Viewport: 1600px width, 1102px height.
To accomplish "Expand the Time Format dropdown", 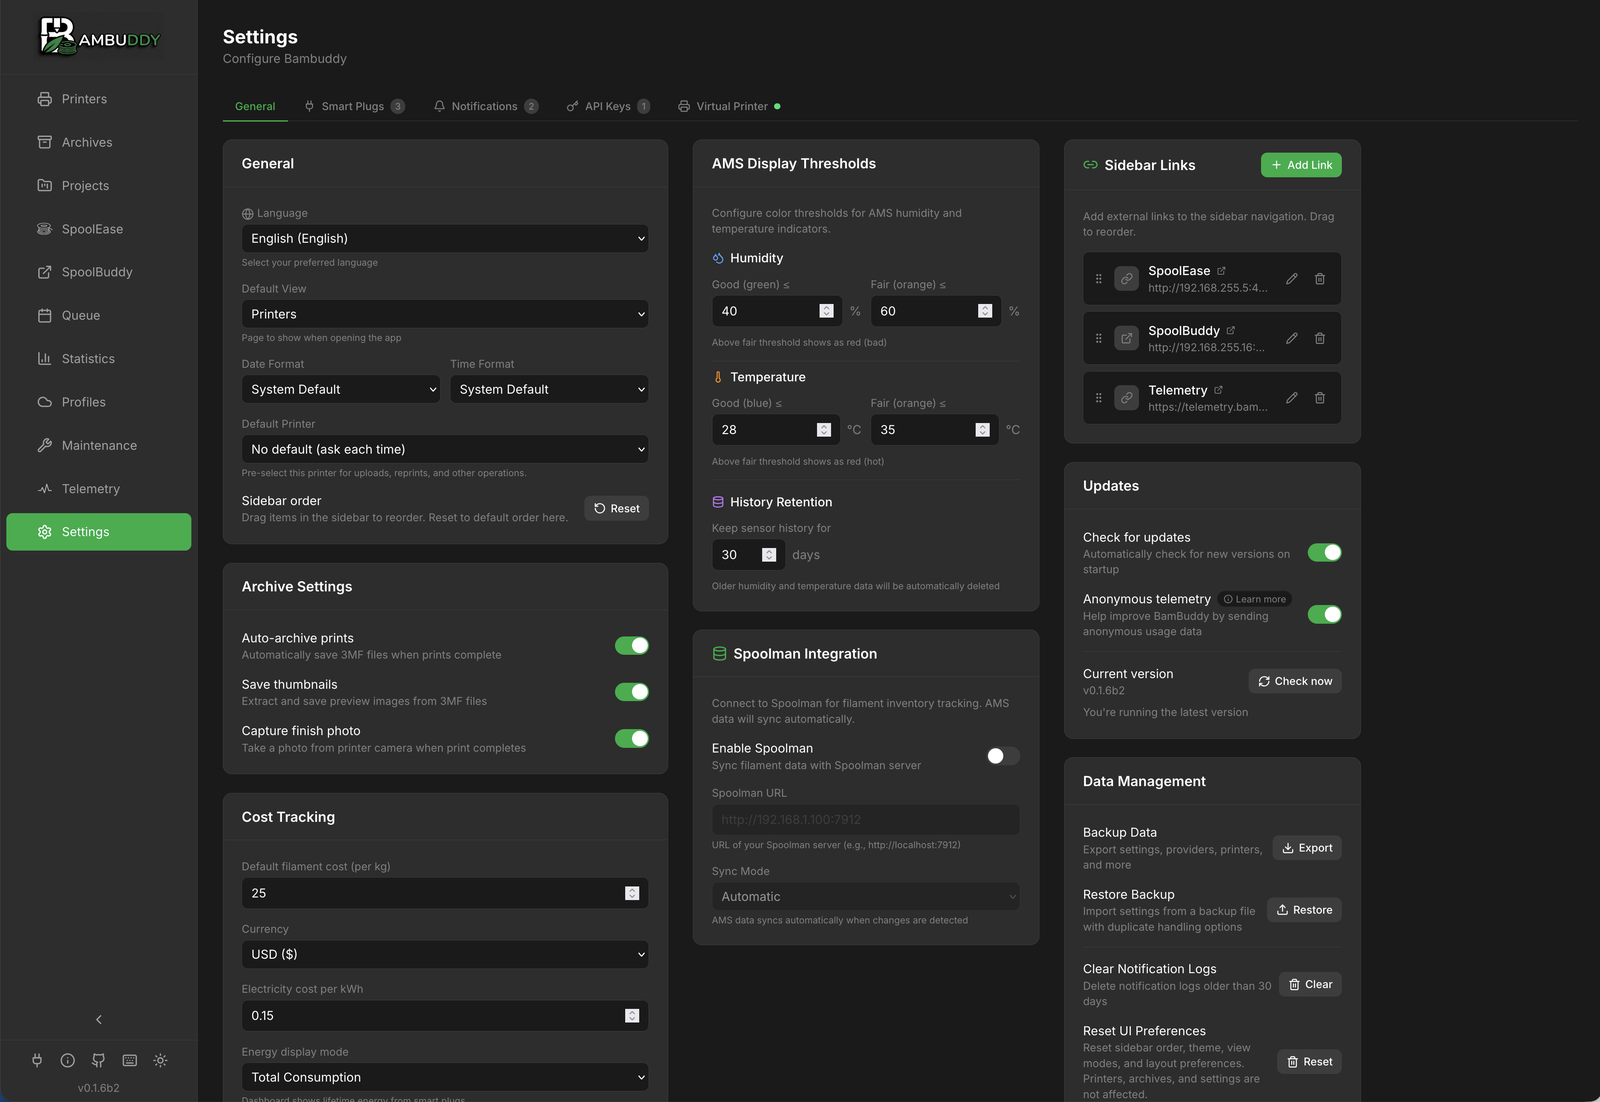I will pyautogui.click(x=549, y=389).
